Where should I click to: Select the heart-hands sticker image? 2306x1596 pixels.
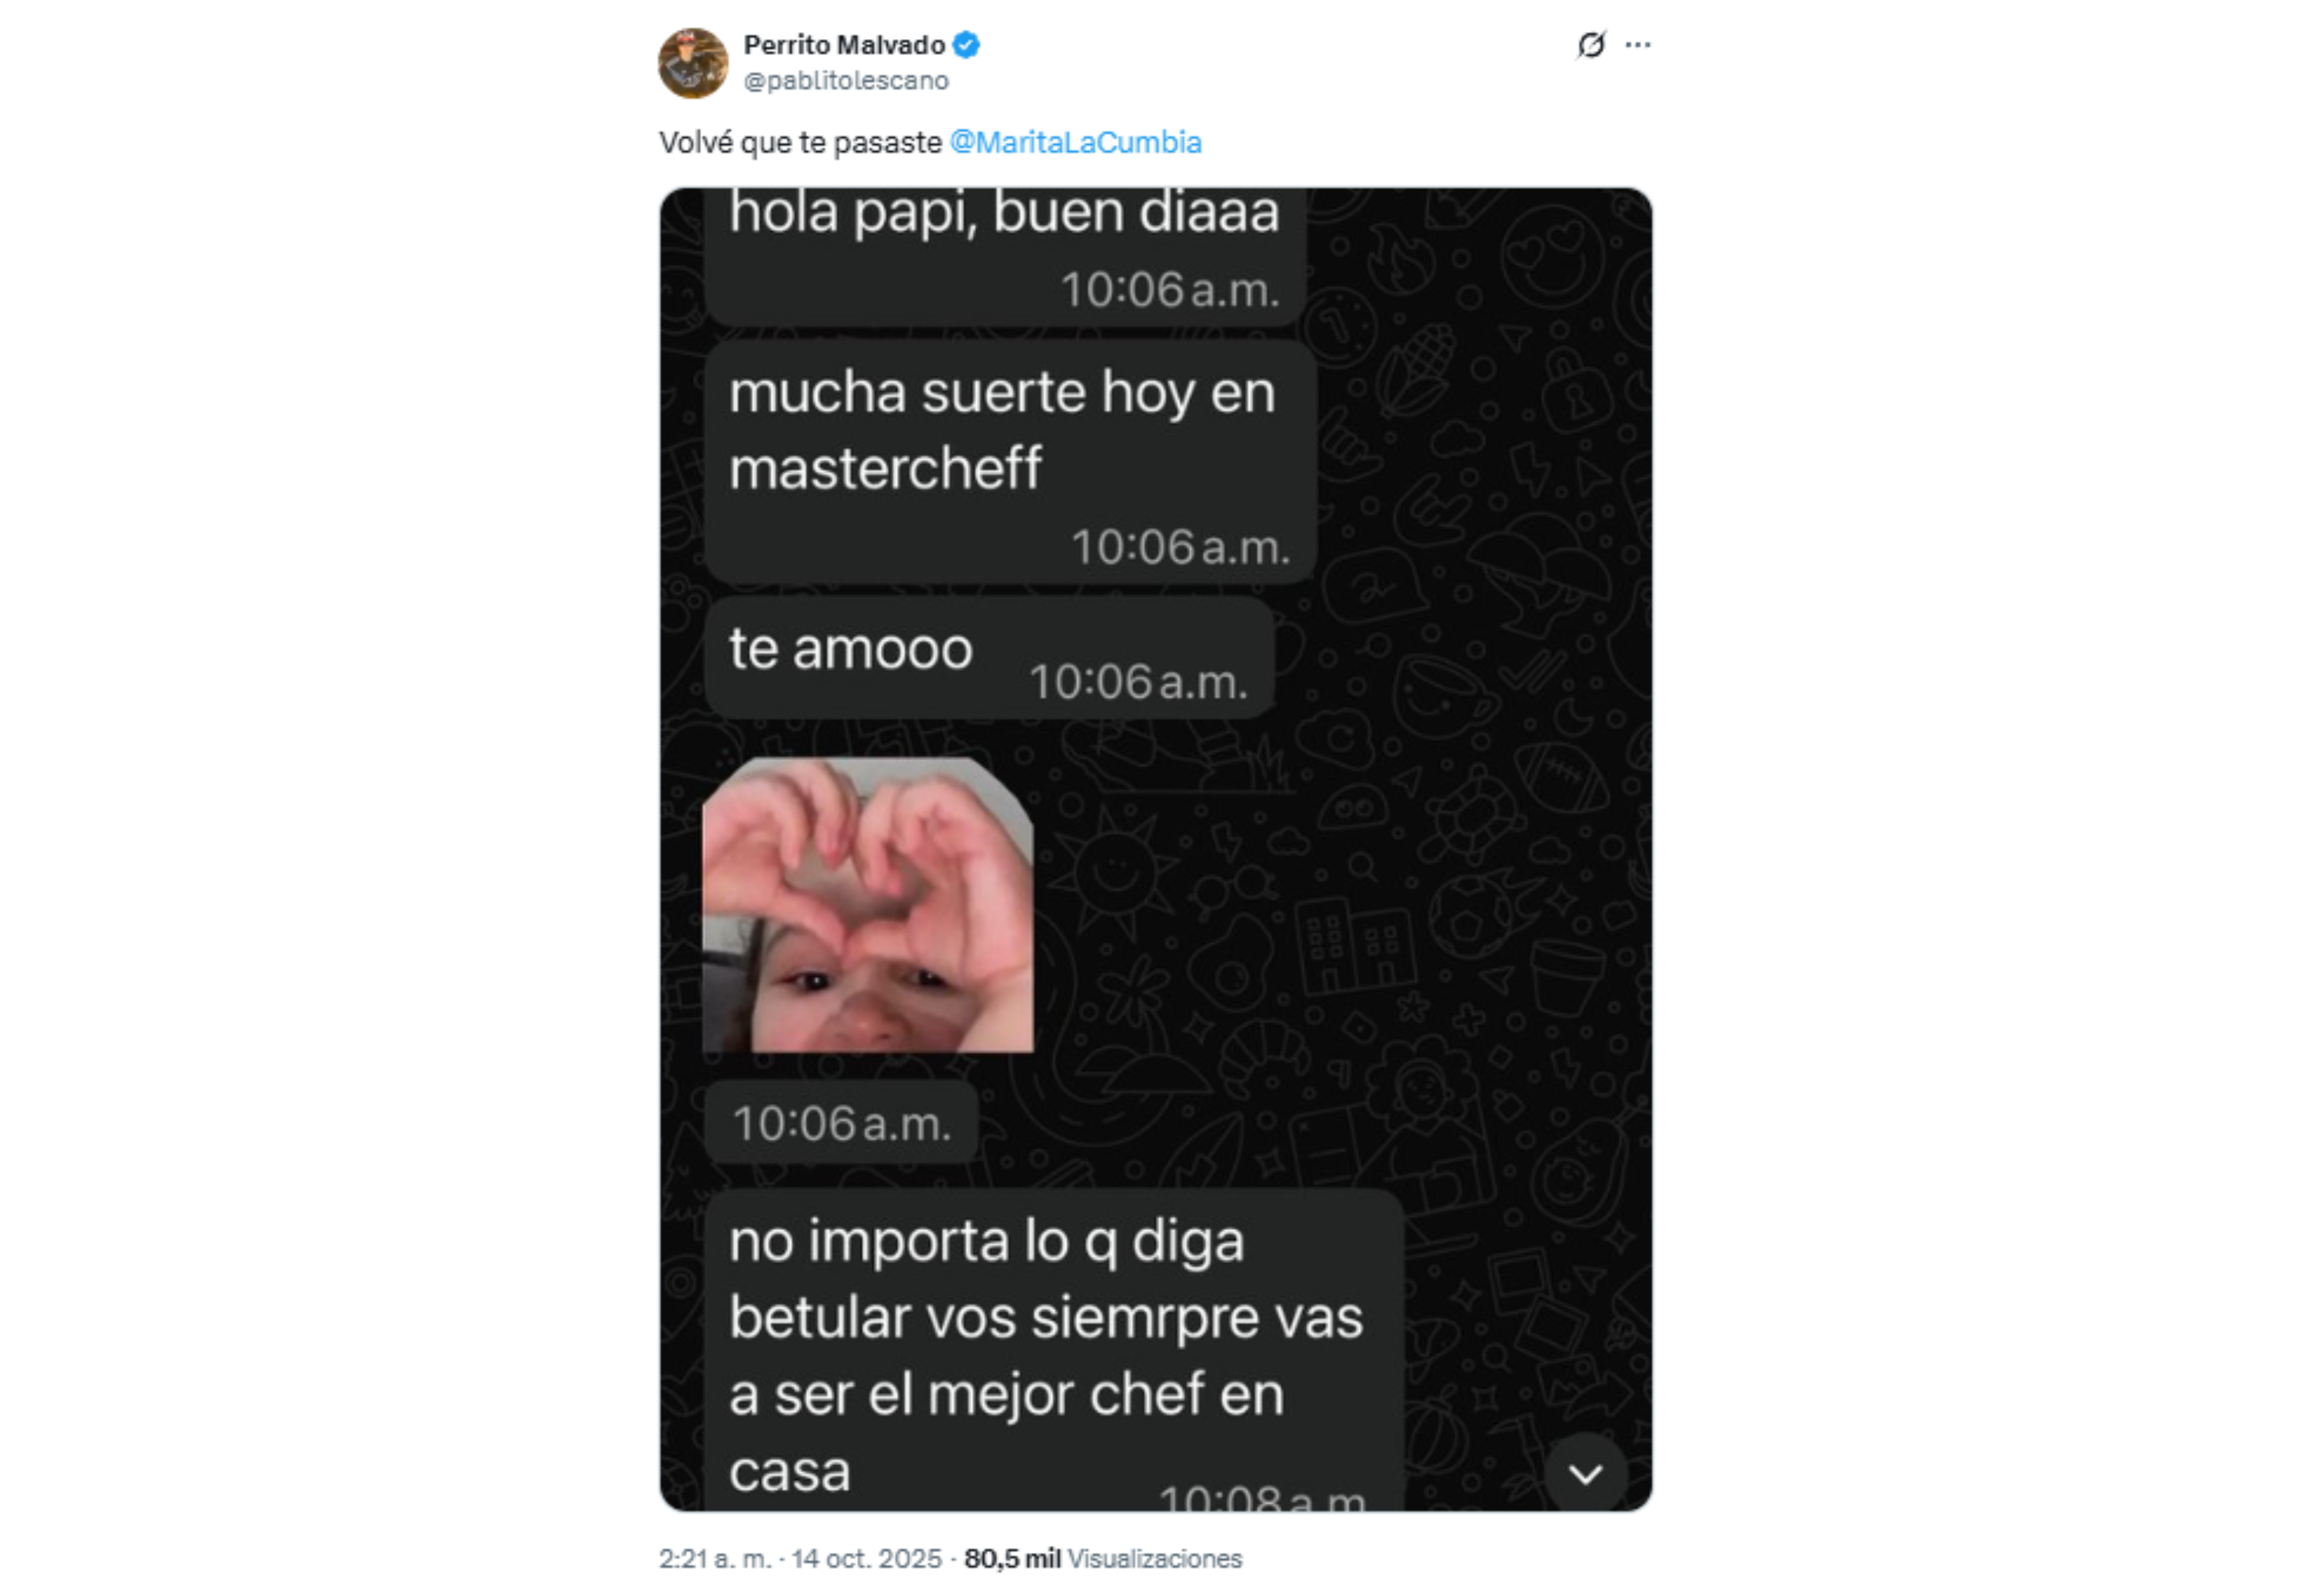[867, 904]
